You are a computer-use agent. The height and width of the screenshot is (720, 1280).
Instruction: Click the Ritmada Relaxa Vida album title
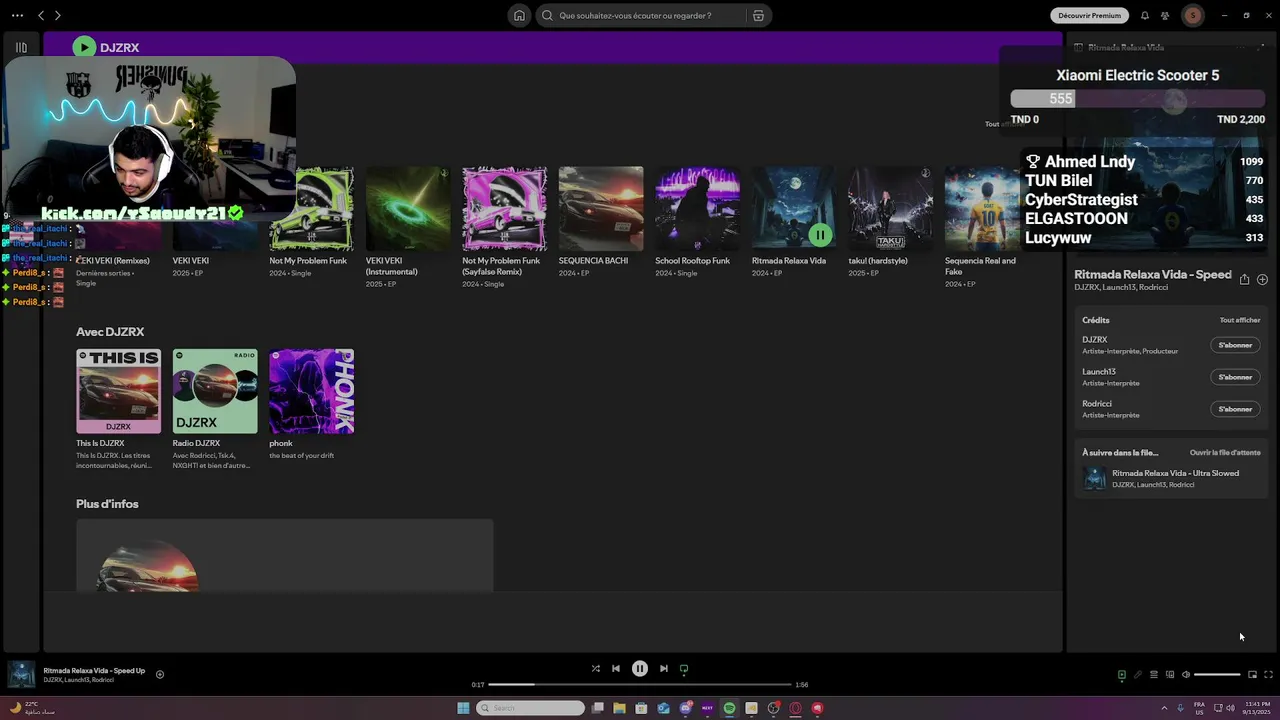pos(789,261)
